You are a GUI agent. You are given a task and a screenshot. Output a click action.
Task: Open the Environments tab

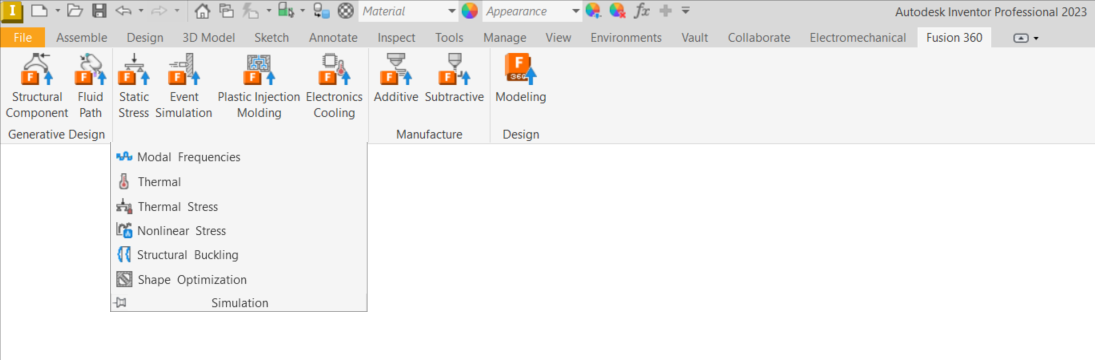[x=626, y=38]
